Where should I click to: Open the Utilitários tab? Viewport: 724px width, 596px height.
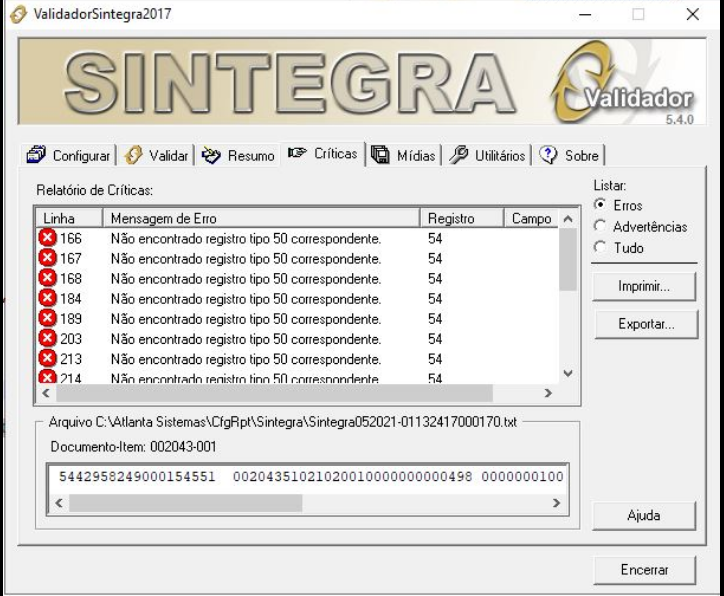point(488,155)
